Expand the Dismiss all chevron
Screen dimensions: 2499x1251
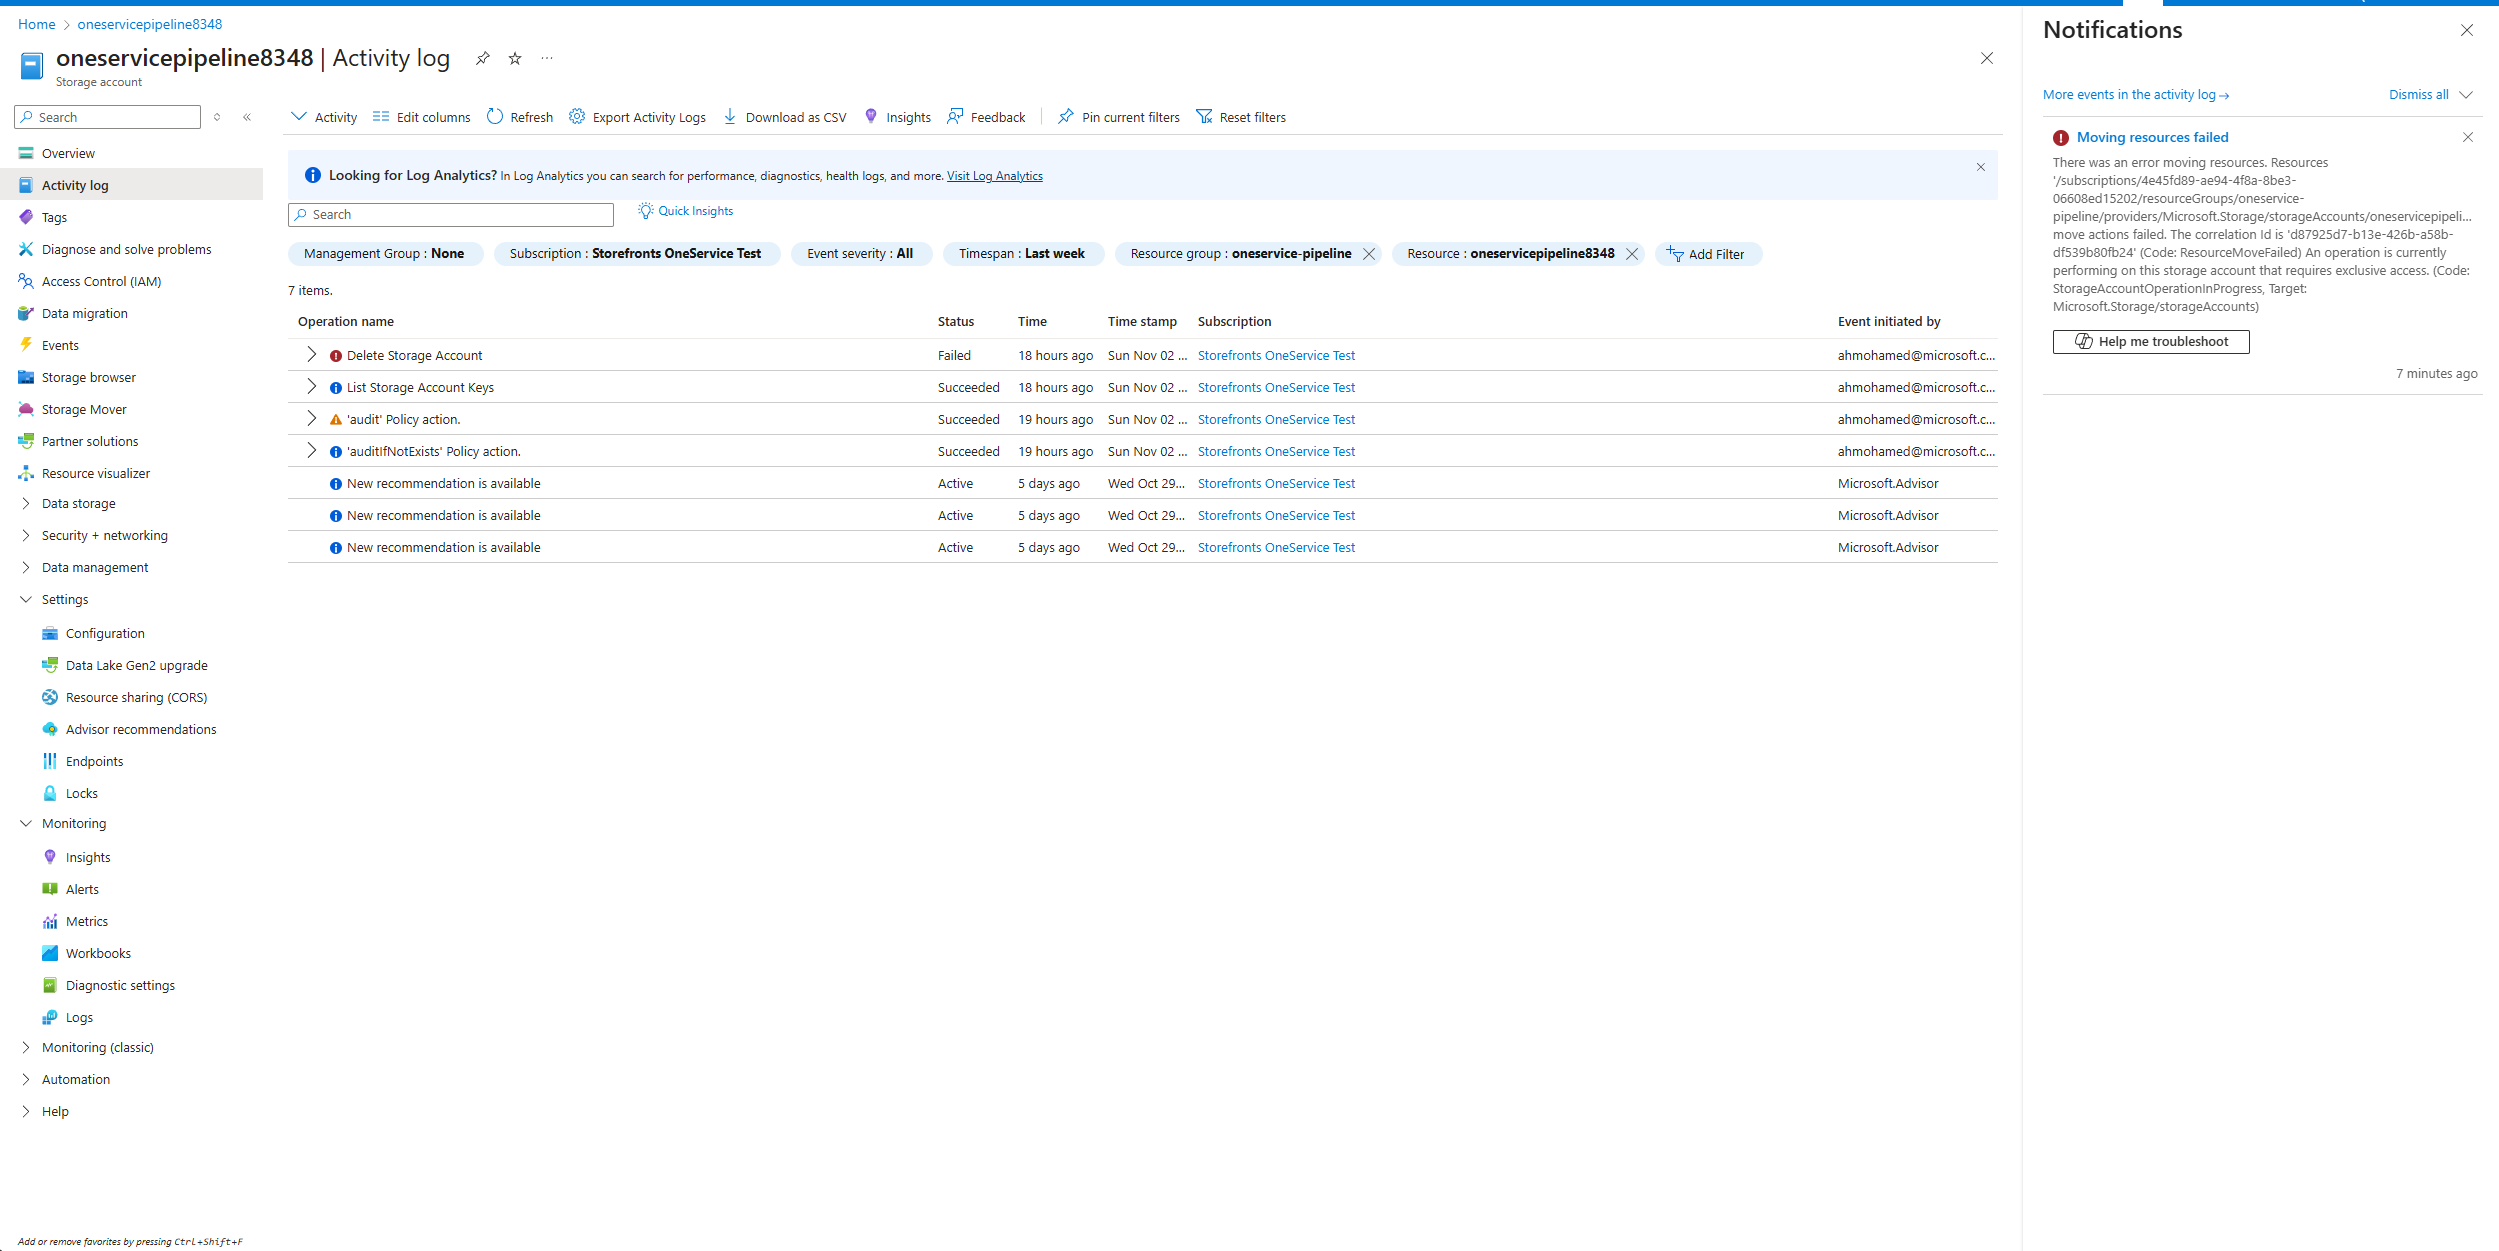point(2466,95)
